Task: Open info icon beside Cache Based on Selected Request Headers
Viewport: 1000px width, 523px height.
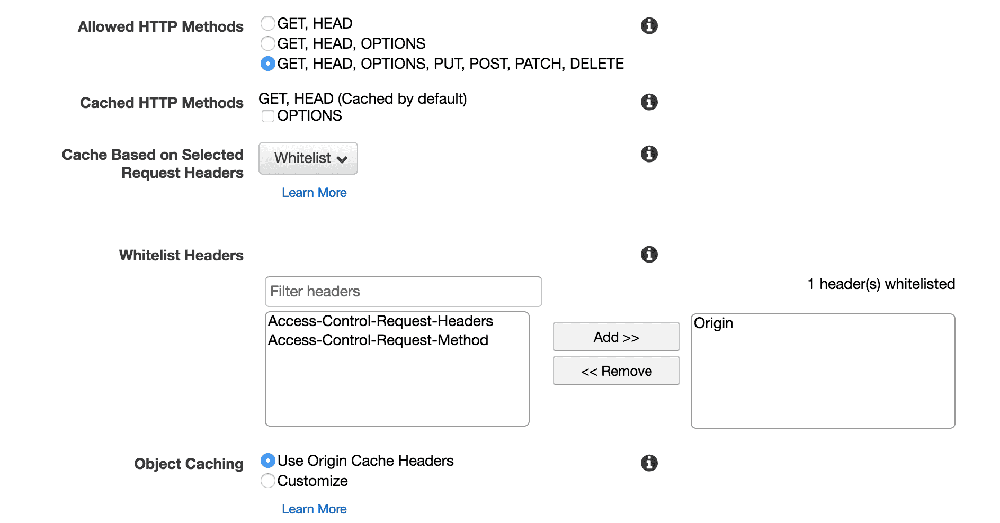Action: [x=649, y=154]
